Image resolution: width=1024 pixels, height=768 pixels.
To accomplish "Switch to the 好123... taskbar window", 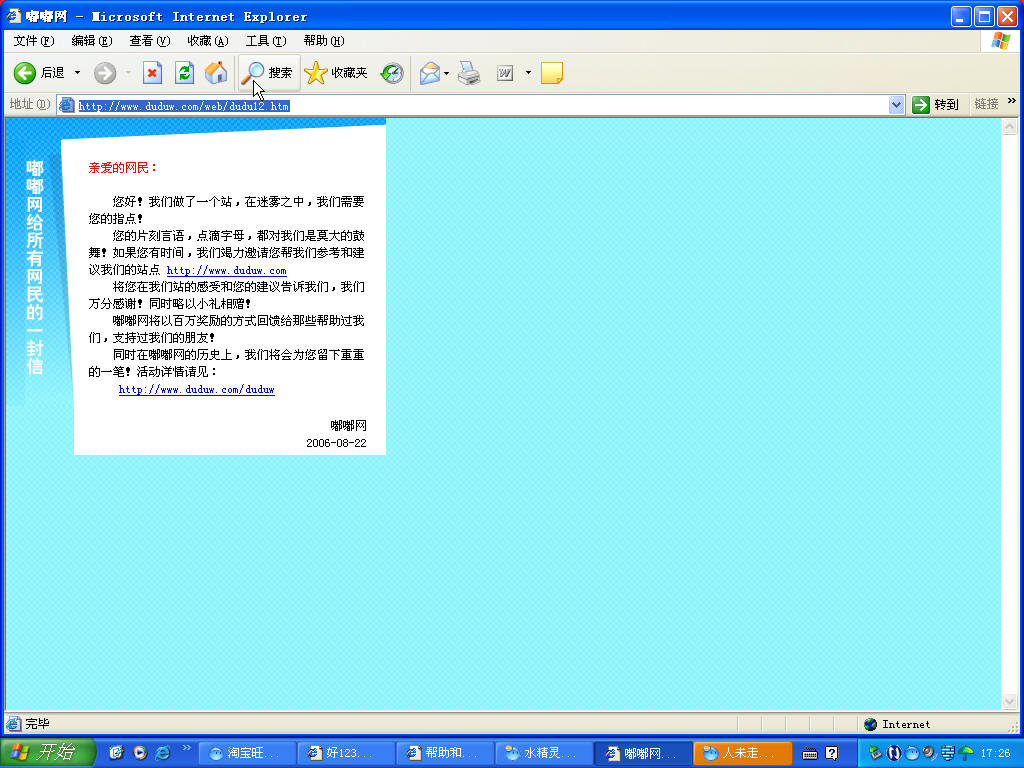I will pos(346,753).
